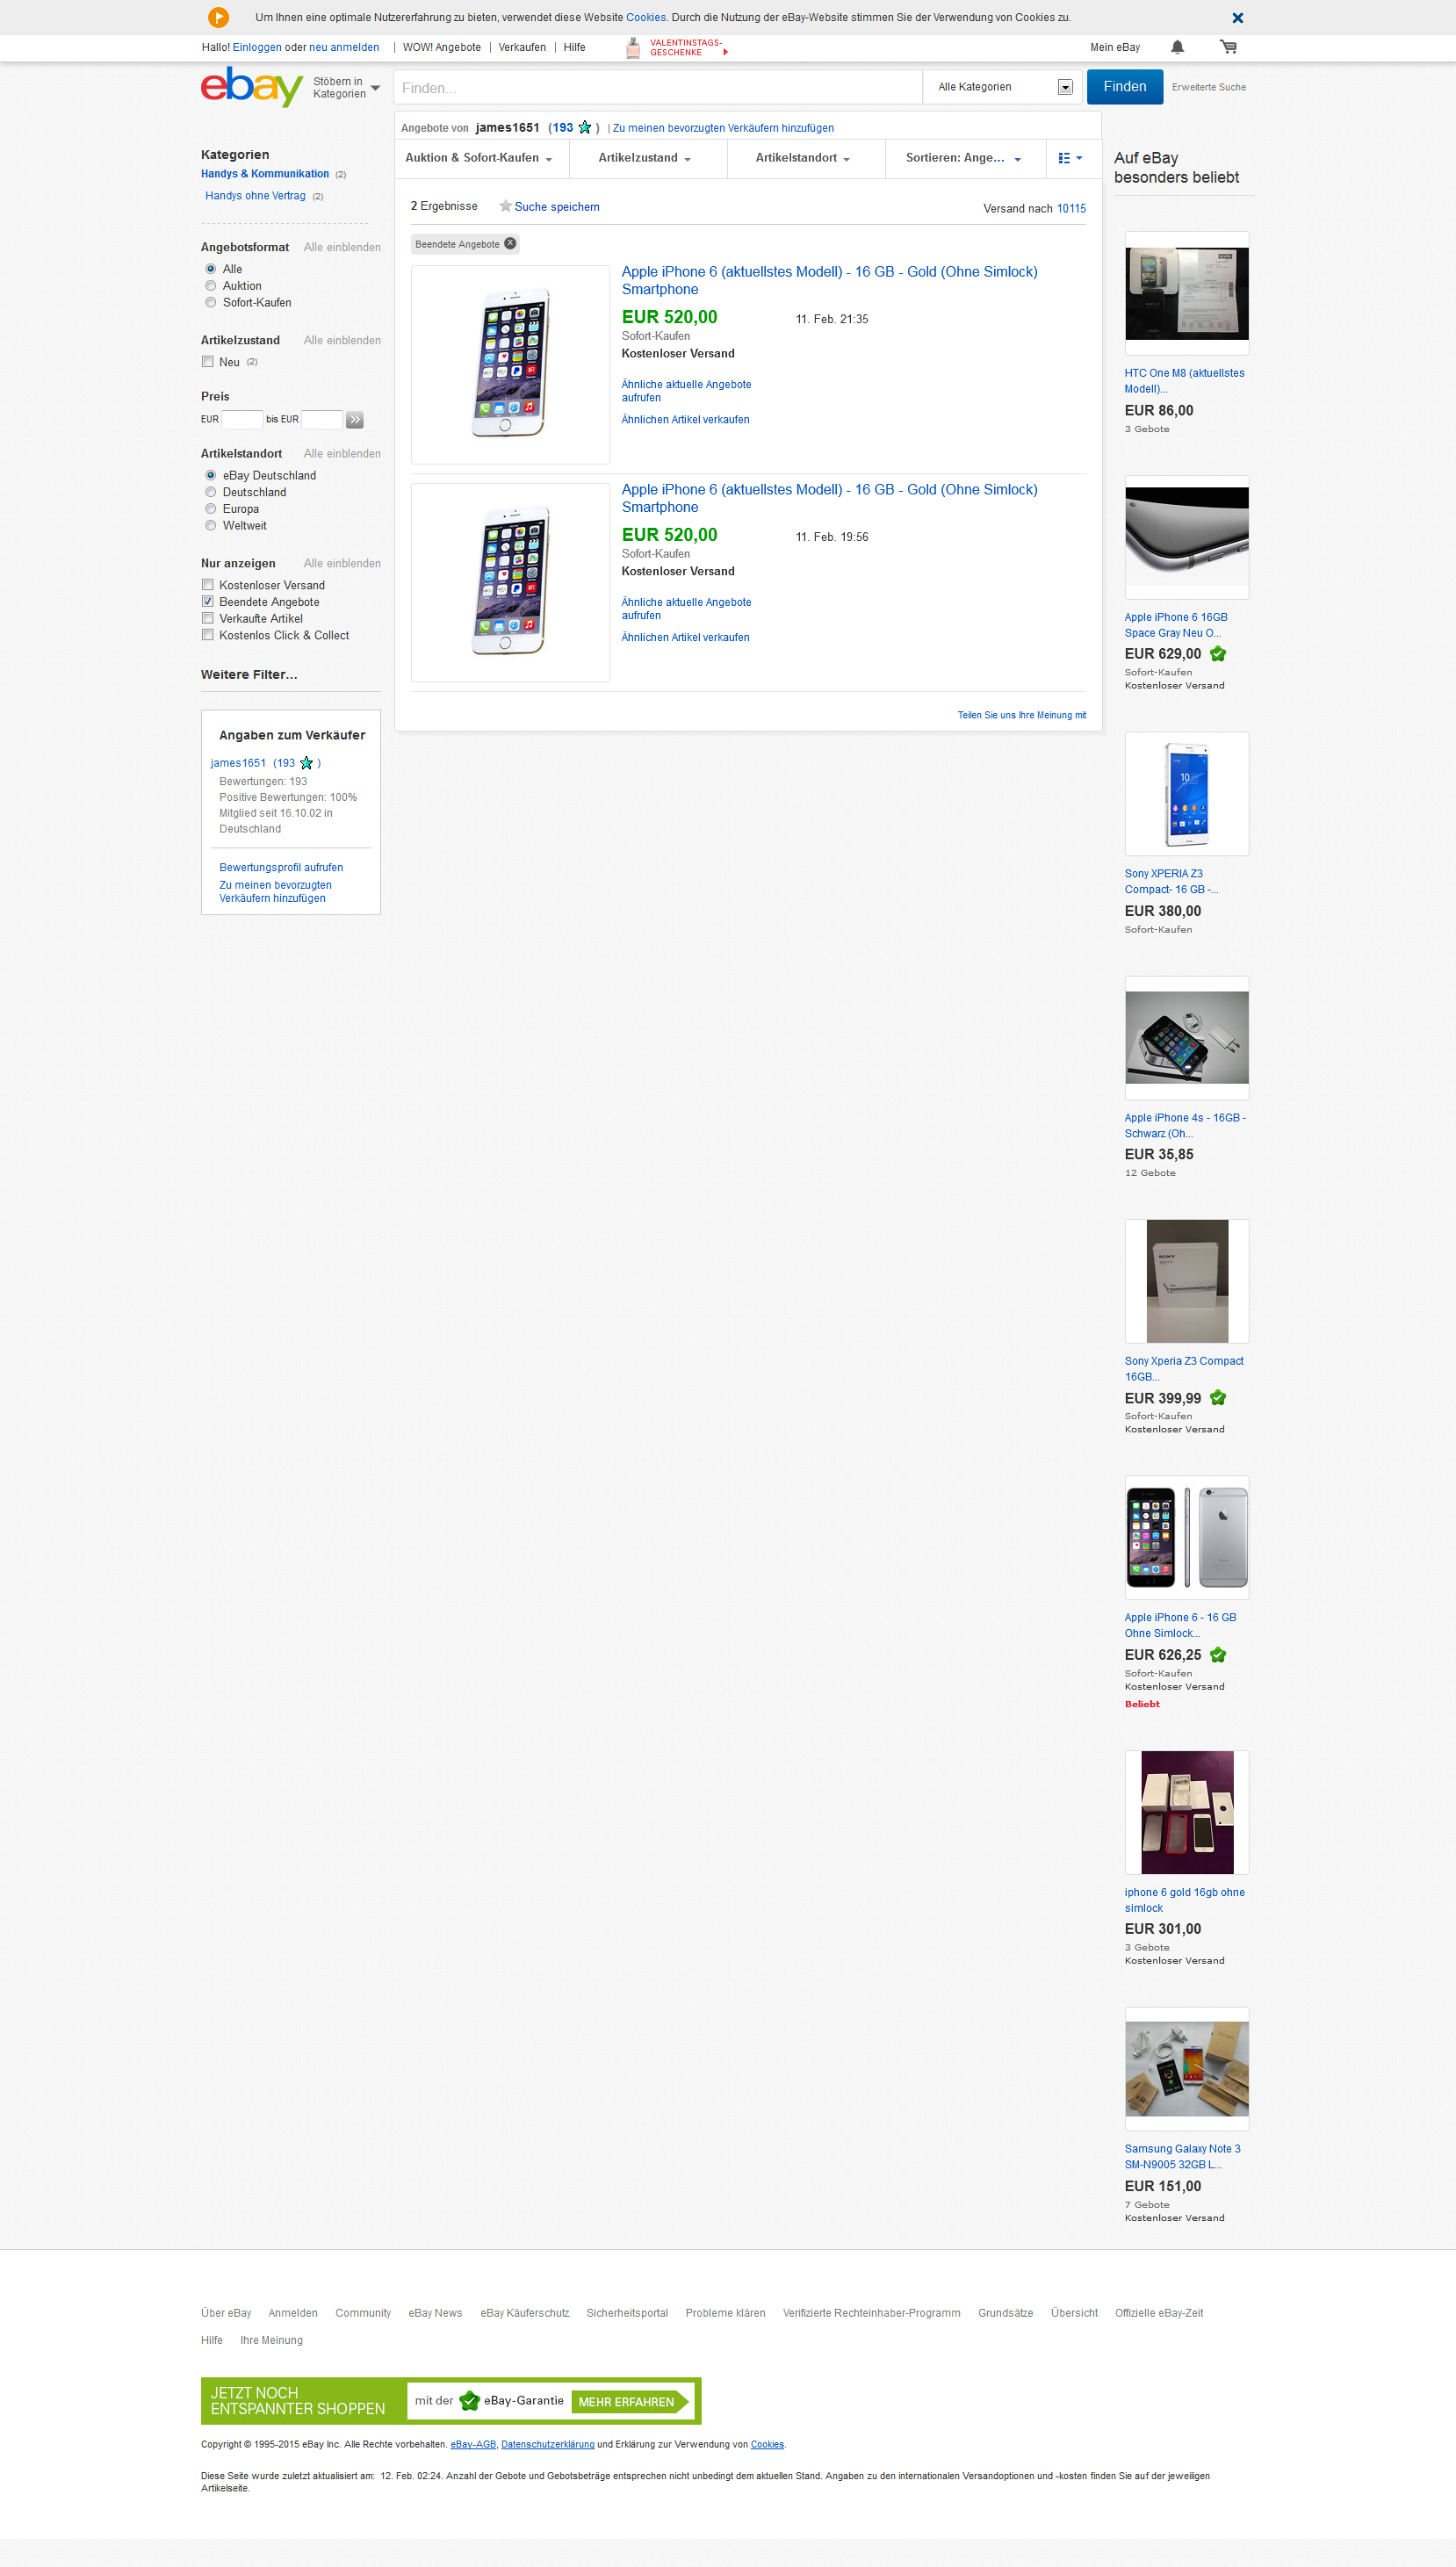1456x2567 pixels.
Task: Open the Mein eBay menu
Action: tap(1114, 47)
